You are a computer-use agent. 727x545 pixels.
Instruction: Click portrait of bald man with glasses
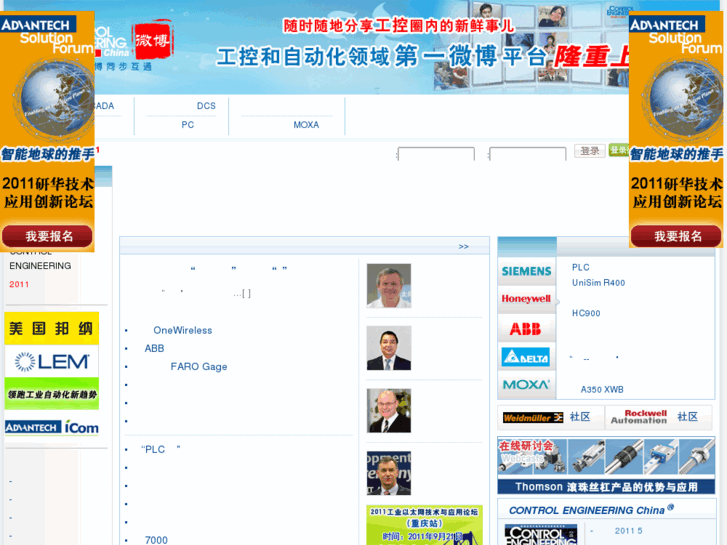pos(389,410)
